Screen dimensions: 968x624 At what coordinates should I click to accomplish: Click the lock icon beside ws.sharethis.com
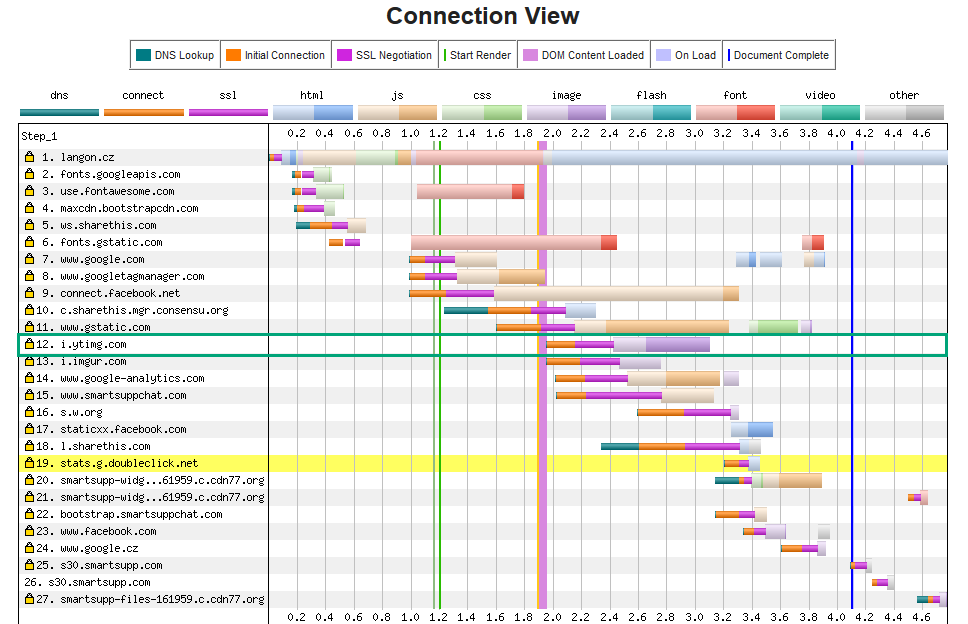pos(29,225)
